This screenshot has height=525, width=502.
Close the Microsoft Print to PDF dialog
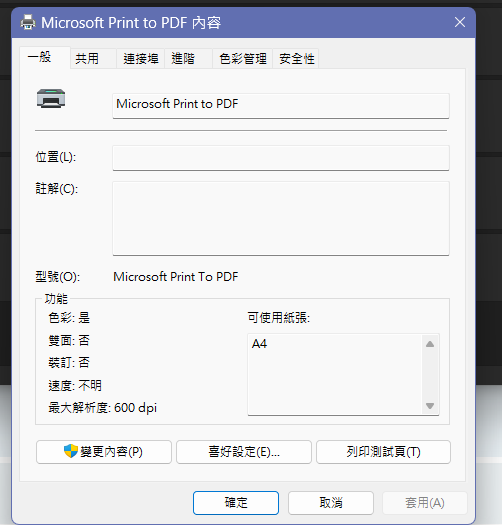(460, 22)
